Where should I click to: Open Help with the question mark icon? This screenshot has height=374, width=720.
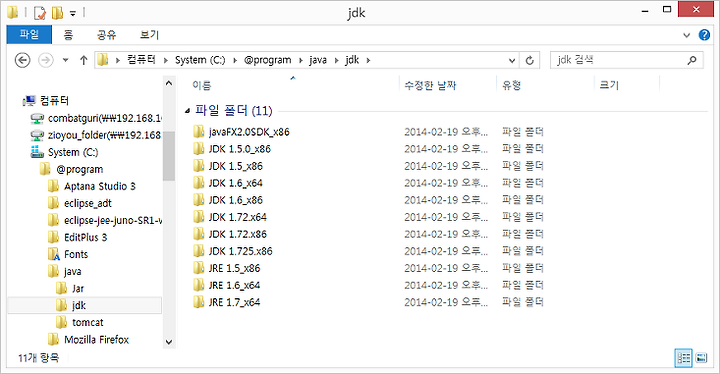(704, 34)
